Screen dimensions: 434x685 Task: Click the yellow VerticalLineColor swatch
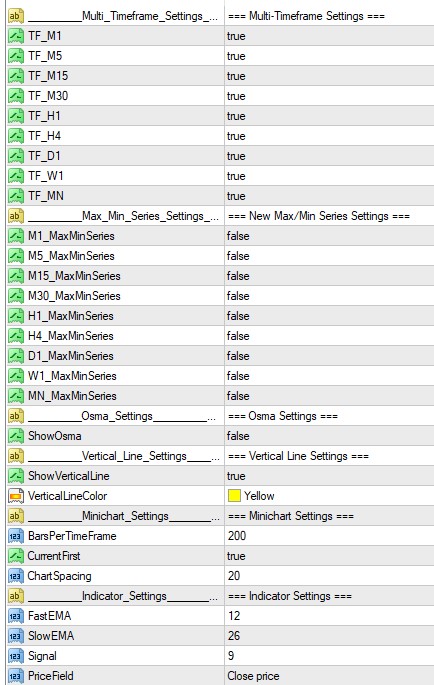coord(234,496)
